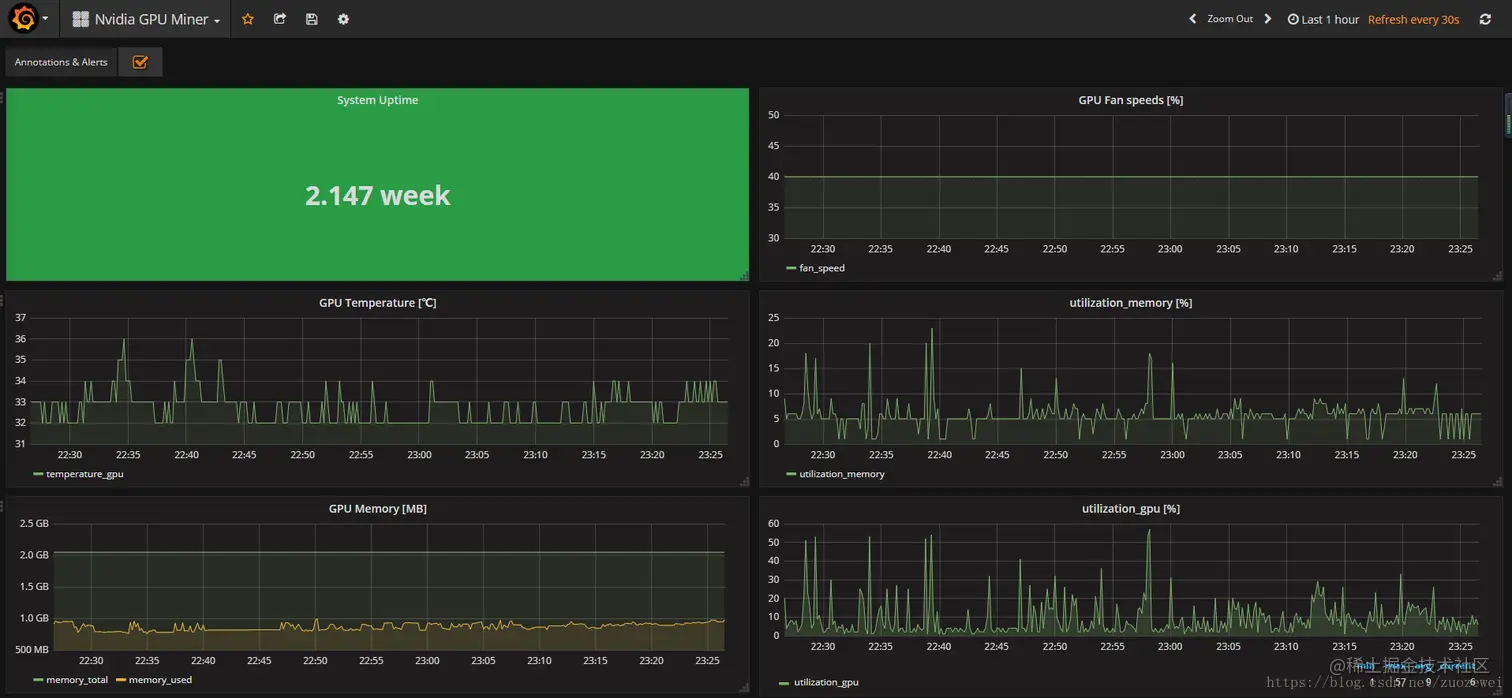Refresh the dashboard with refresh icon

[1485, 19]
